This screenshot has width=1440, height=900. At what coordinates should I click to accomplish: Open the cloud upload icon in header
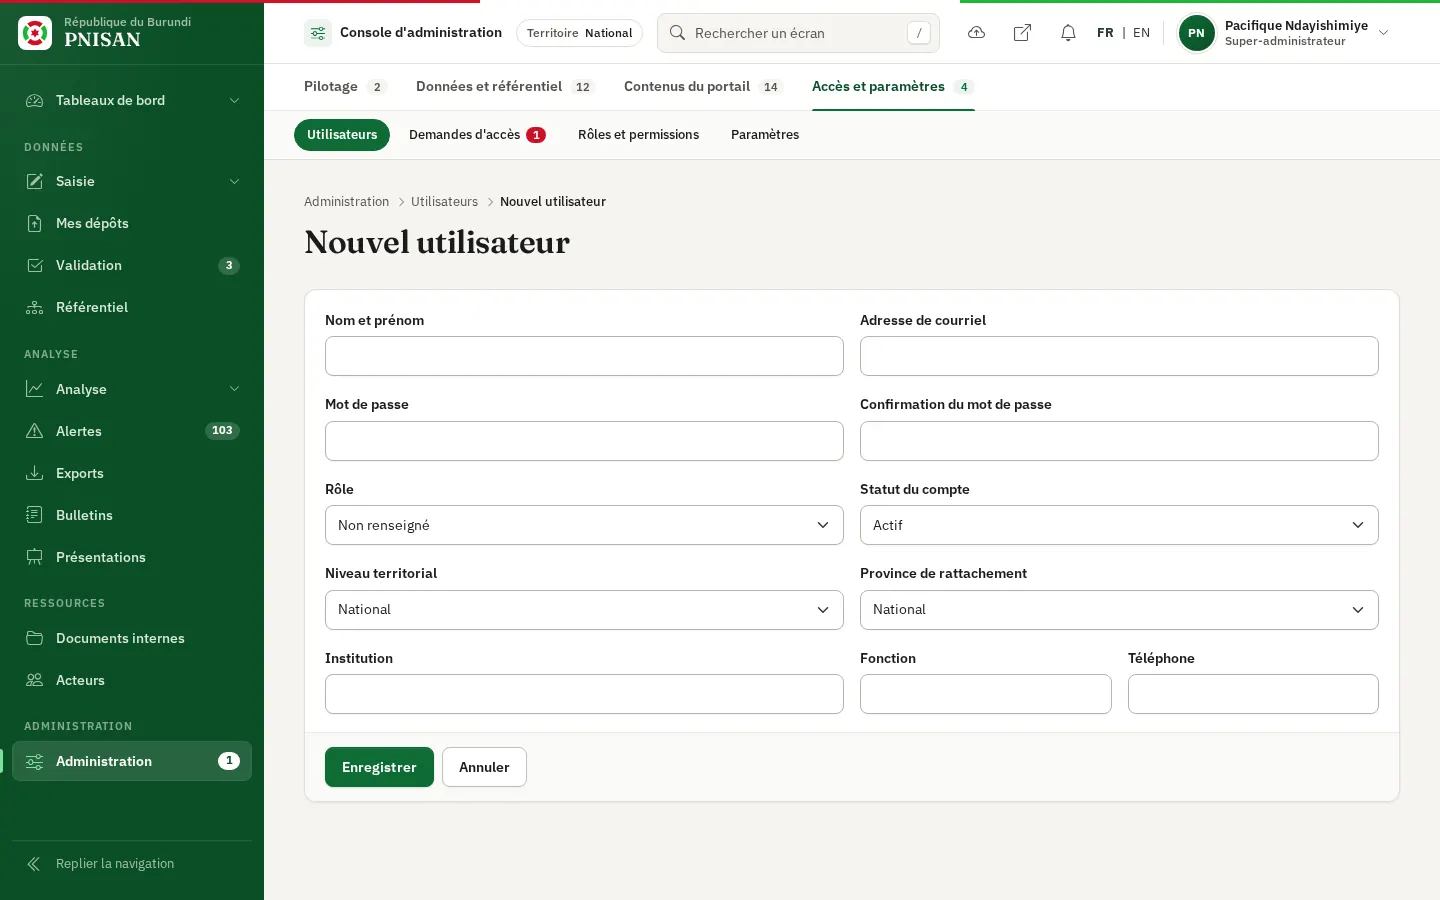tap(977, 33)
